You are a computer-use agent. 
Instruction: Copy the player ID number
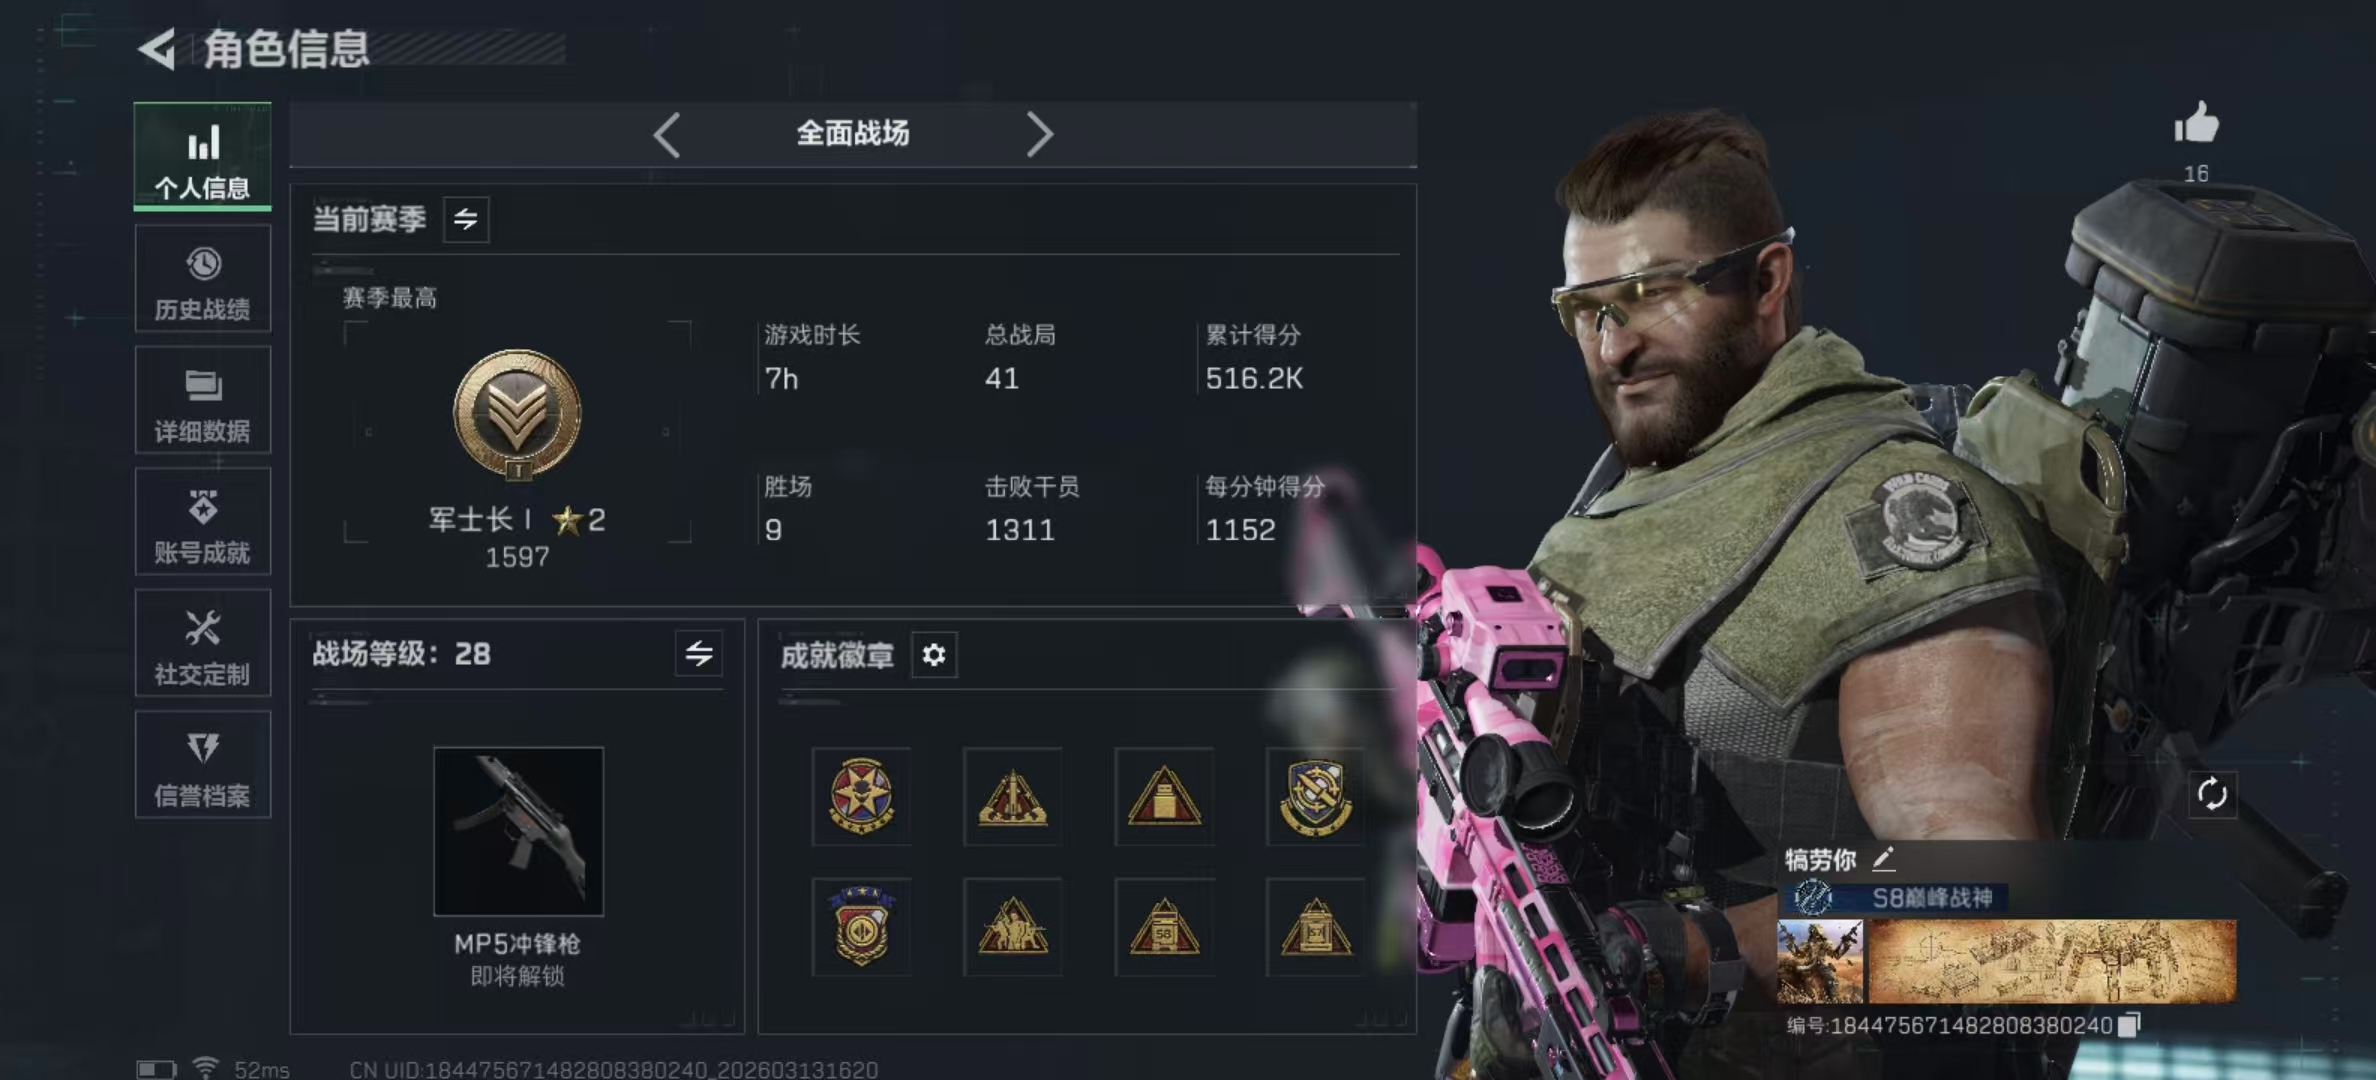pos(2129,1025)
